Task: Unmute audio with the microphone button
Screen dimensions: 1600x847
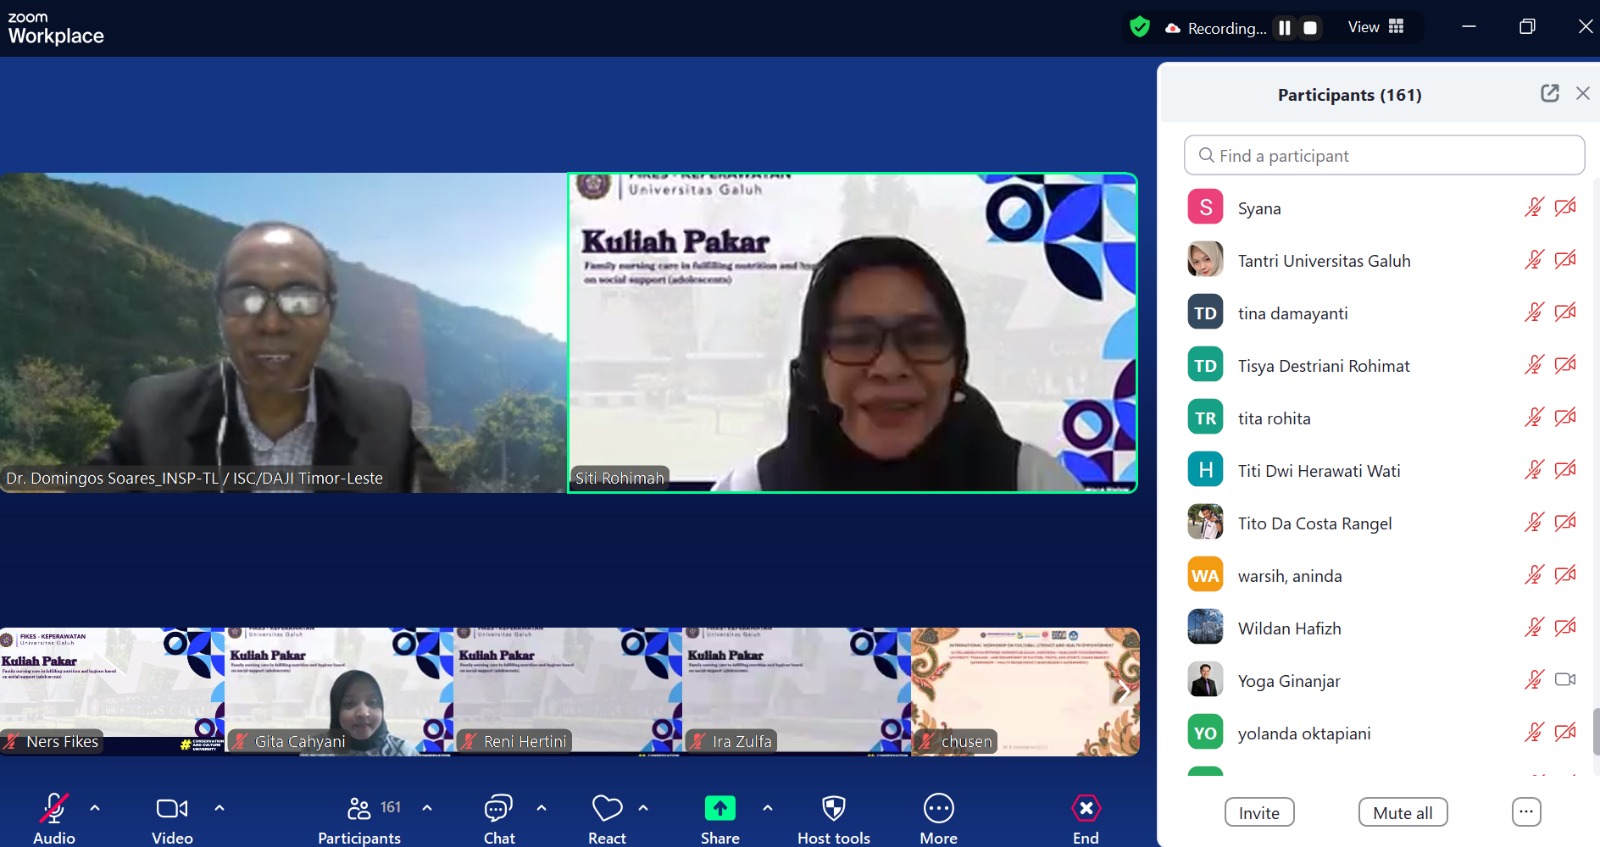Action: click(x=54, y=808)
